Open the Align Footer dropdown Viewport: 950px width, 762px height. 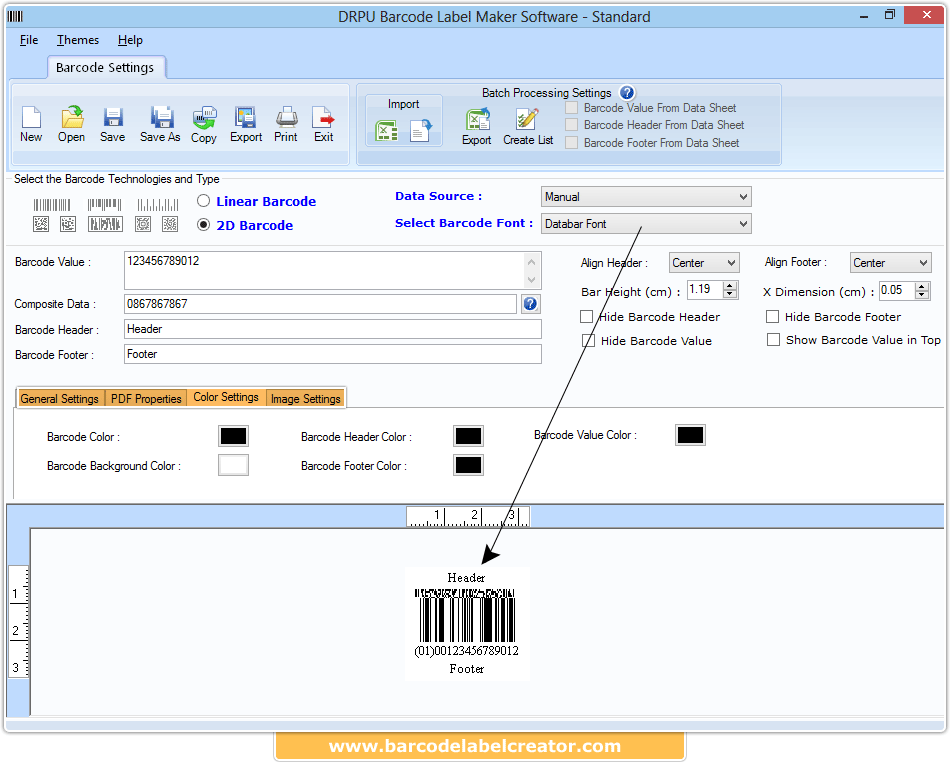pos(891,263)
